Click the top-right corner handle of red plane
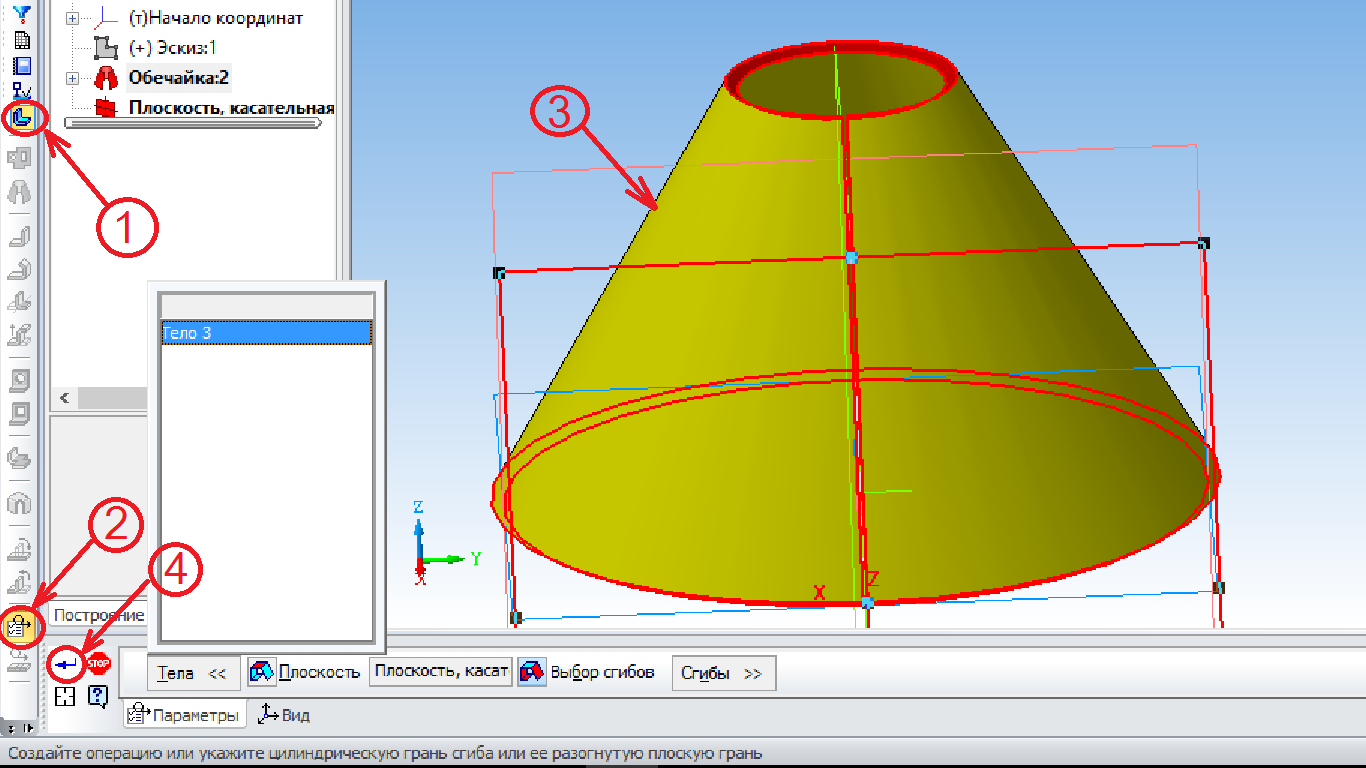Image resolution: width=1366 pixels, height=768 pixels. point(1204,243)
